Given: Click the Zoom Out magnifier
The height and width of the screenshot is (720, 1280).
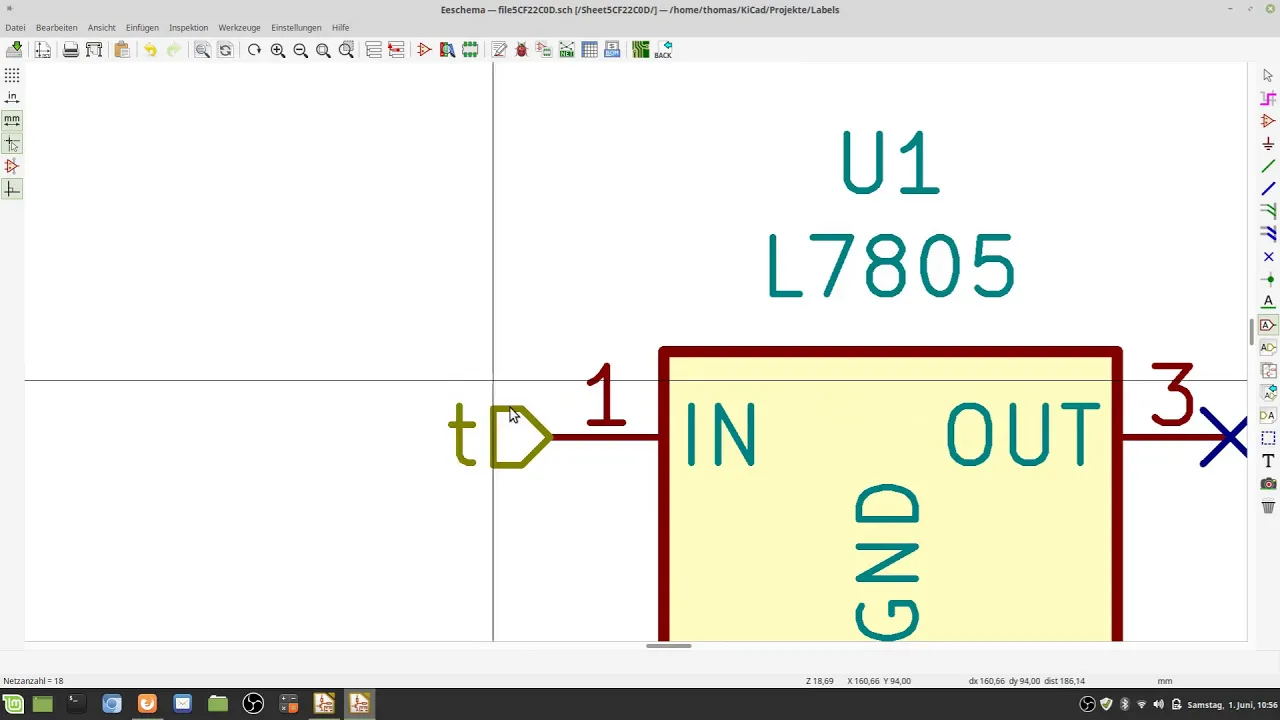Looking at the screenshot, I should click(x=300, y=50).
